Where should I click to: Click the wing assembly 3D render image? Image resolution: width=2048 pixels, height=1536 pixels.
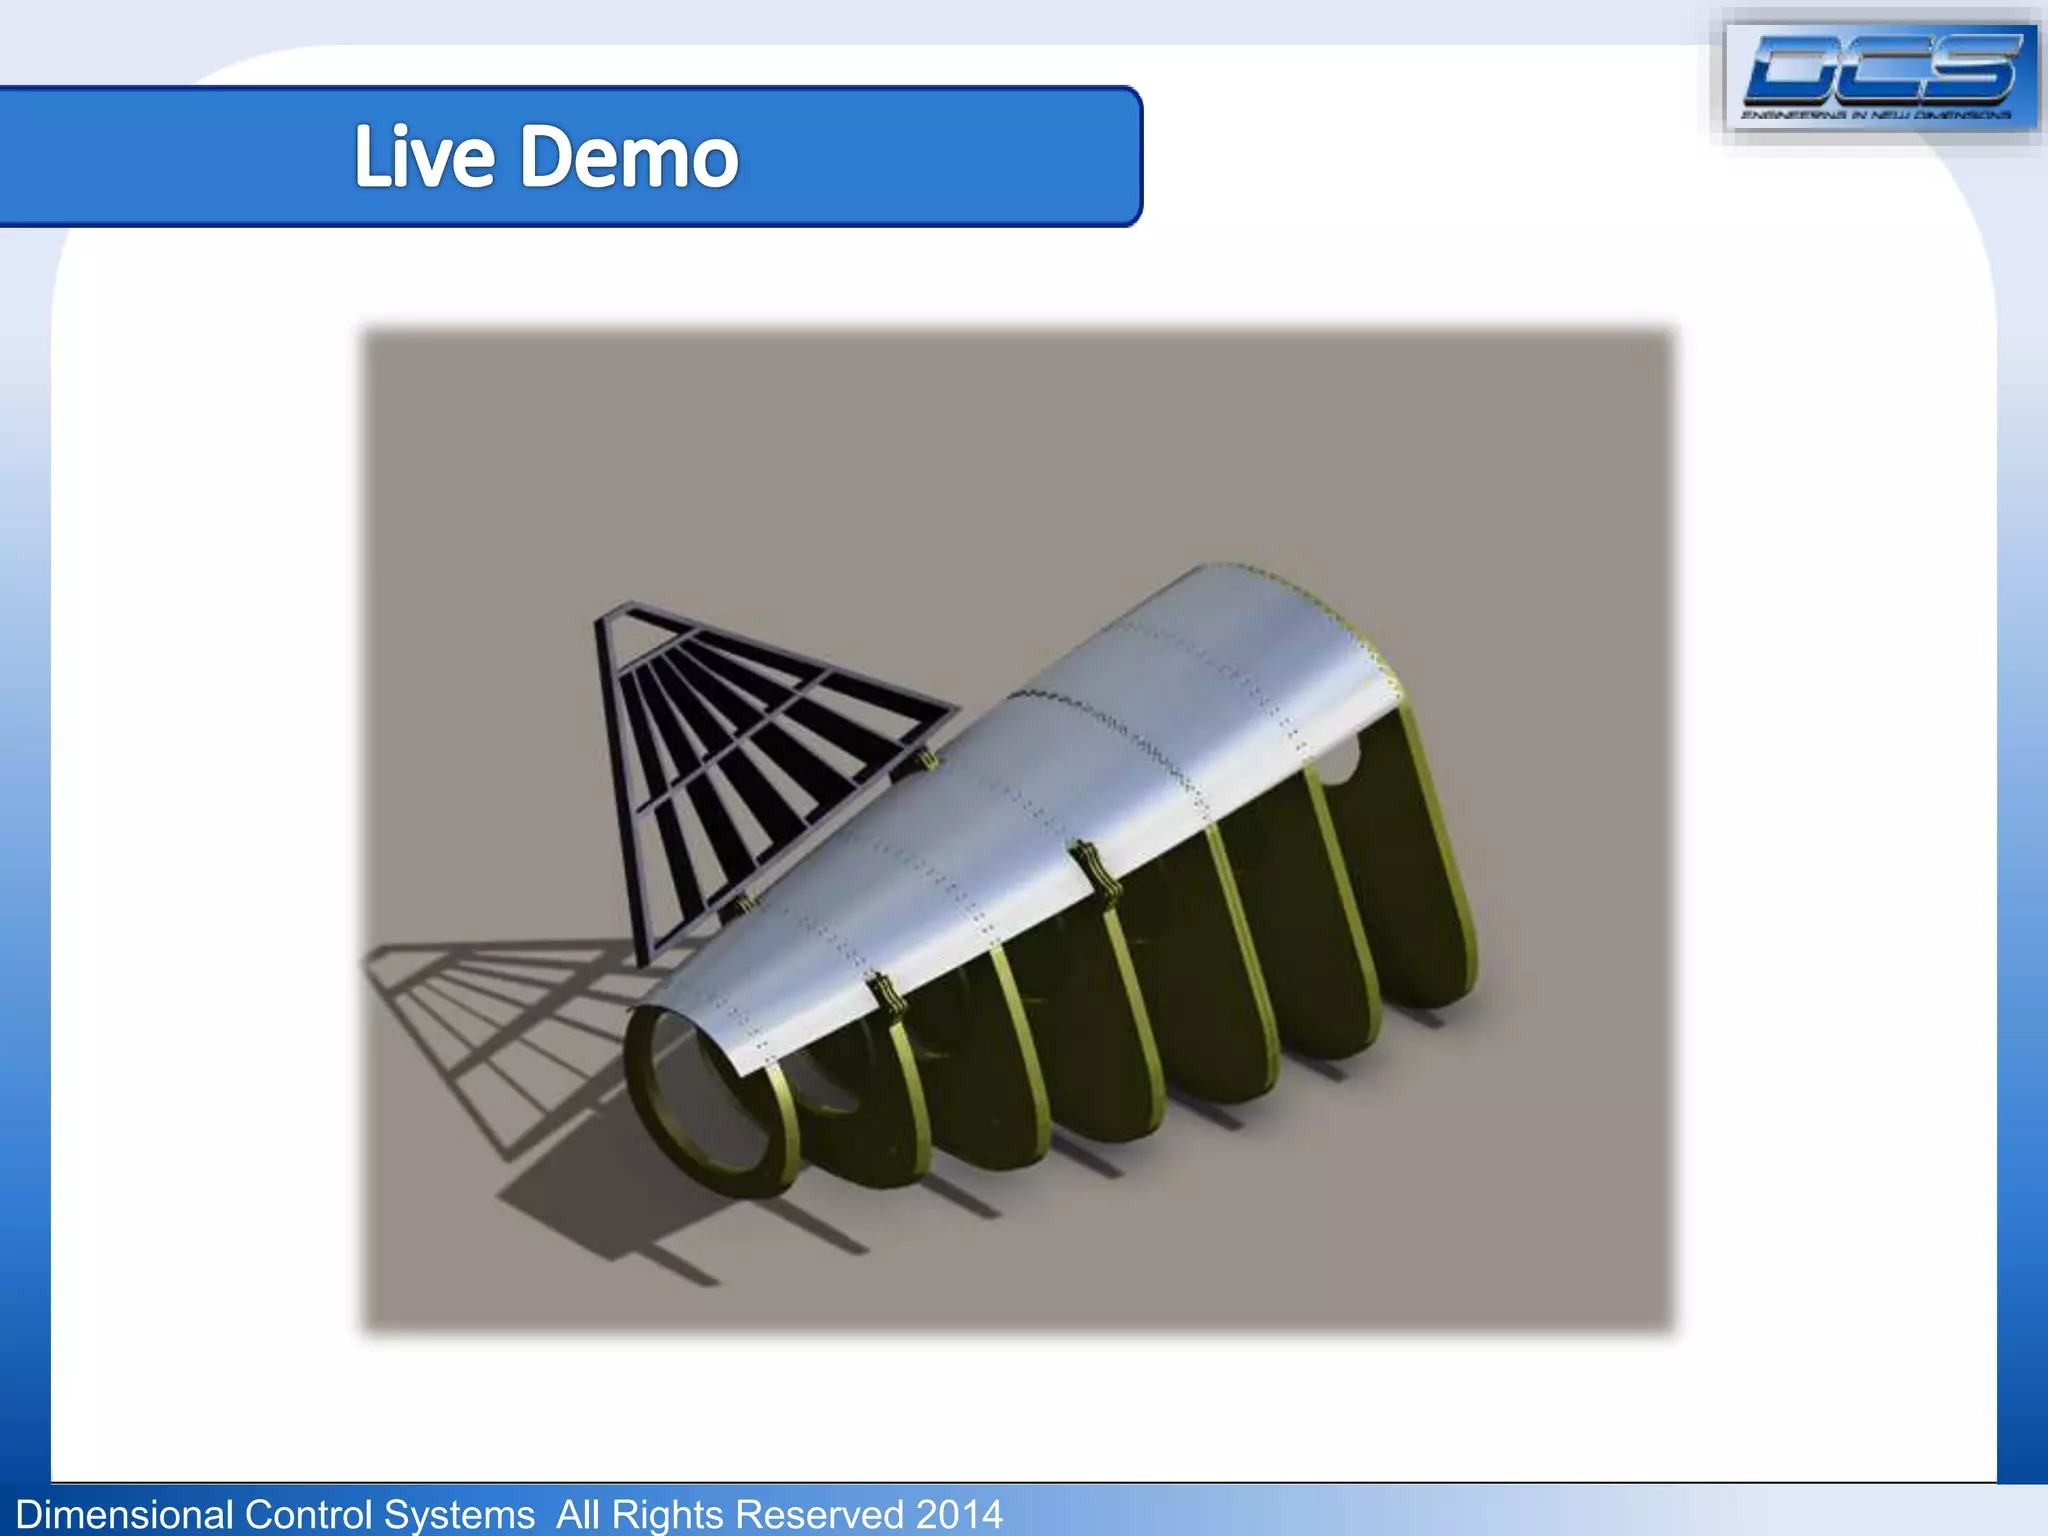[x=1018, y=830]
